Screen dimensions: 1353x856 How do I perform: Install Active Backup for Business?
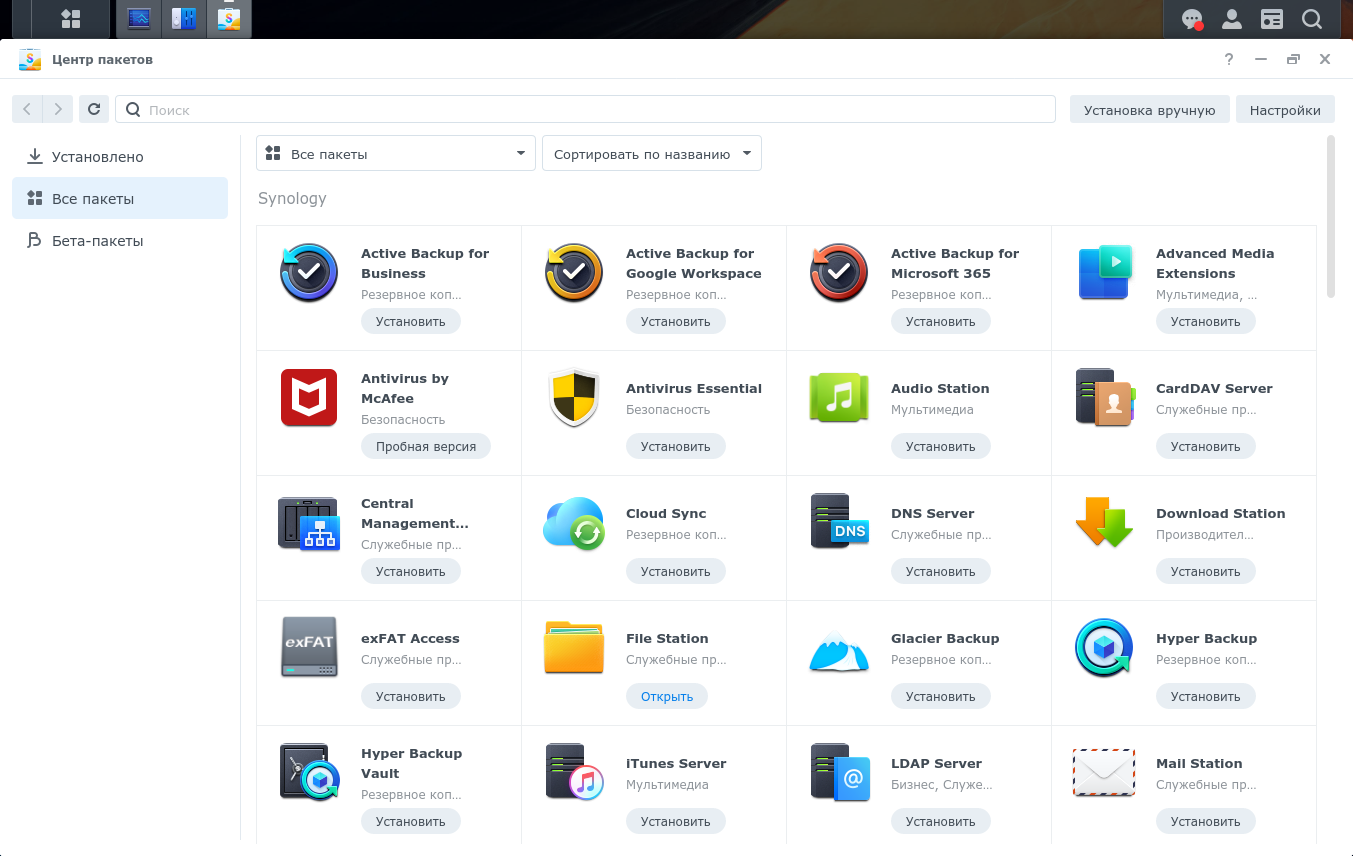(411, 321)
